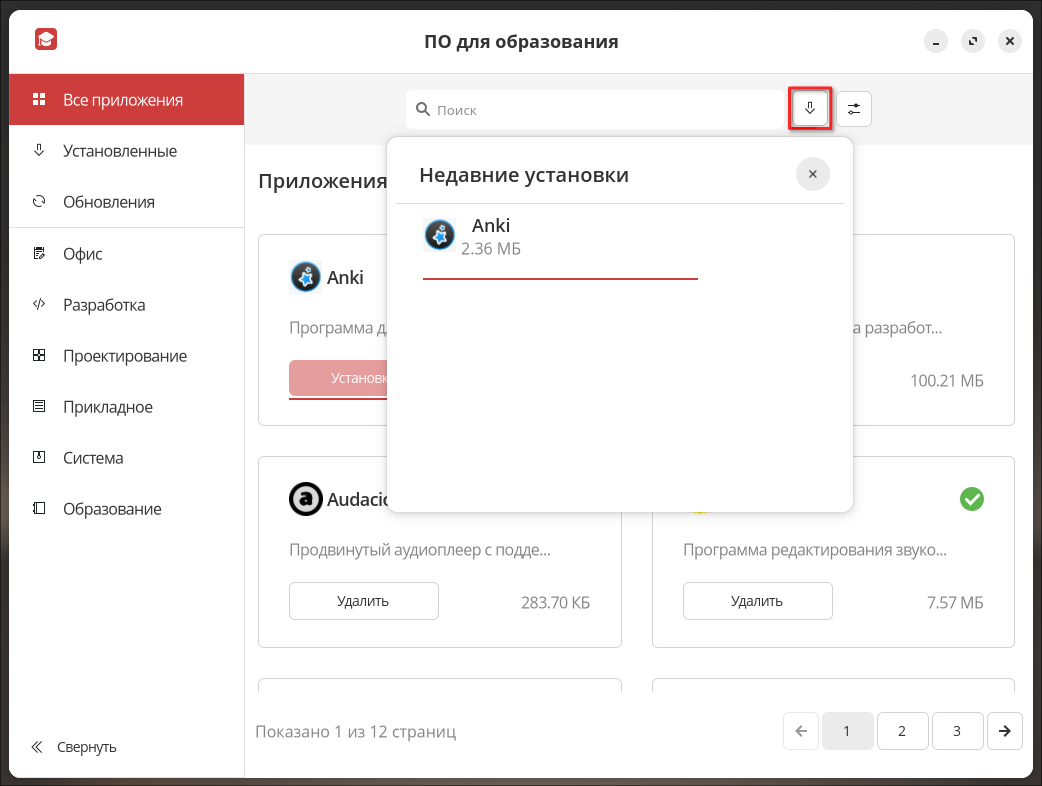Go to Установленные in sidebar
This screenshot has height=786, width=1042.
pos(120,151)
